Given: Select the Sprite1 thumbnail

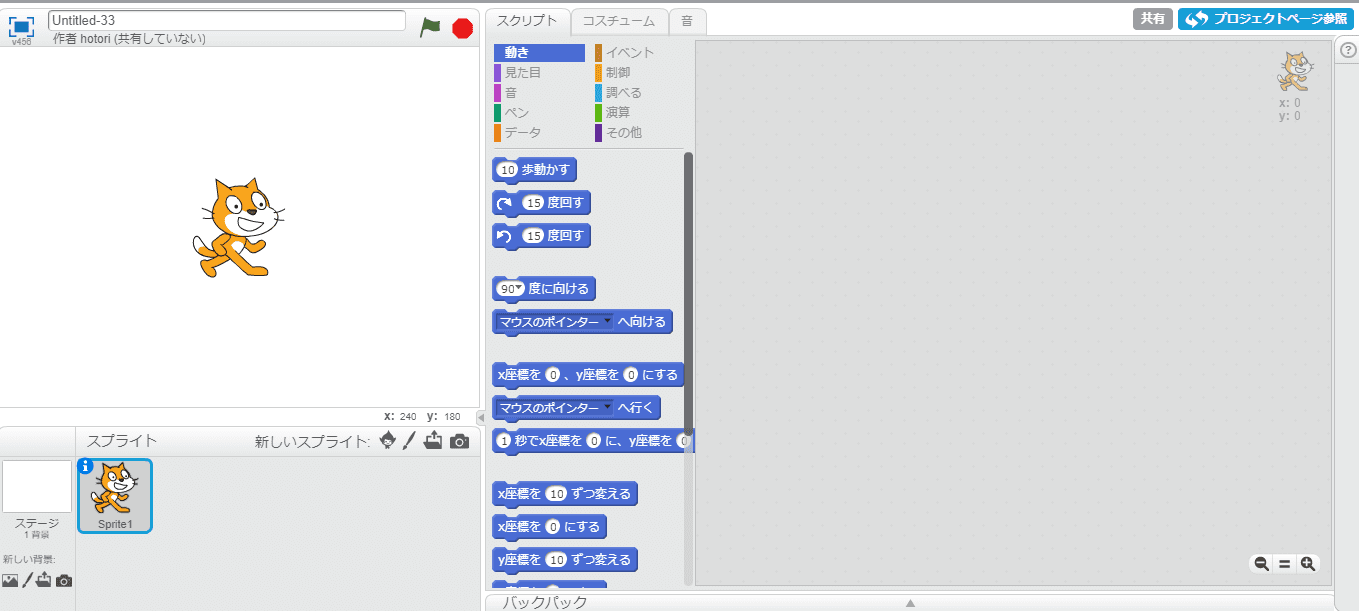Looking at the screenshot, I should pyautogui.click(x=115, y=496).
